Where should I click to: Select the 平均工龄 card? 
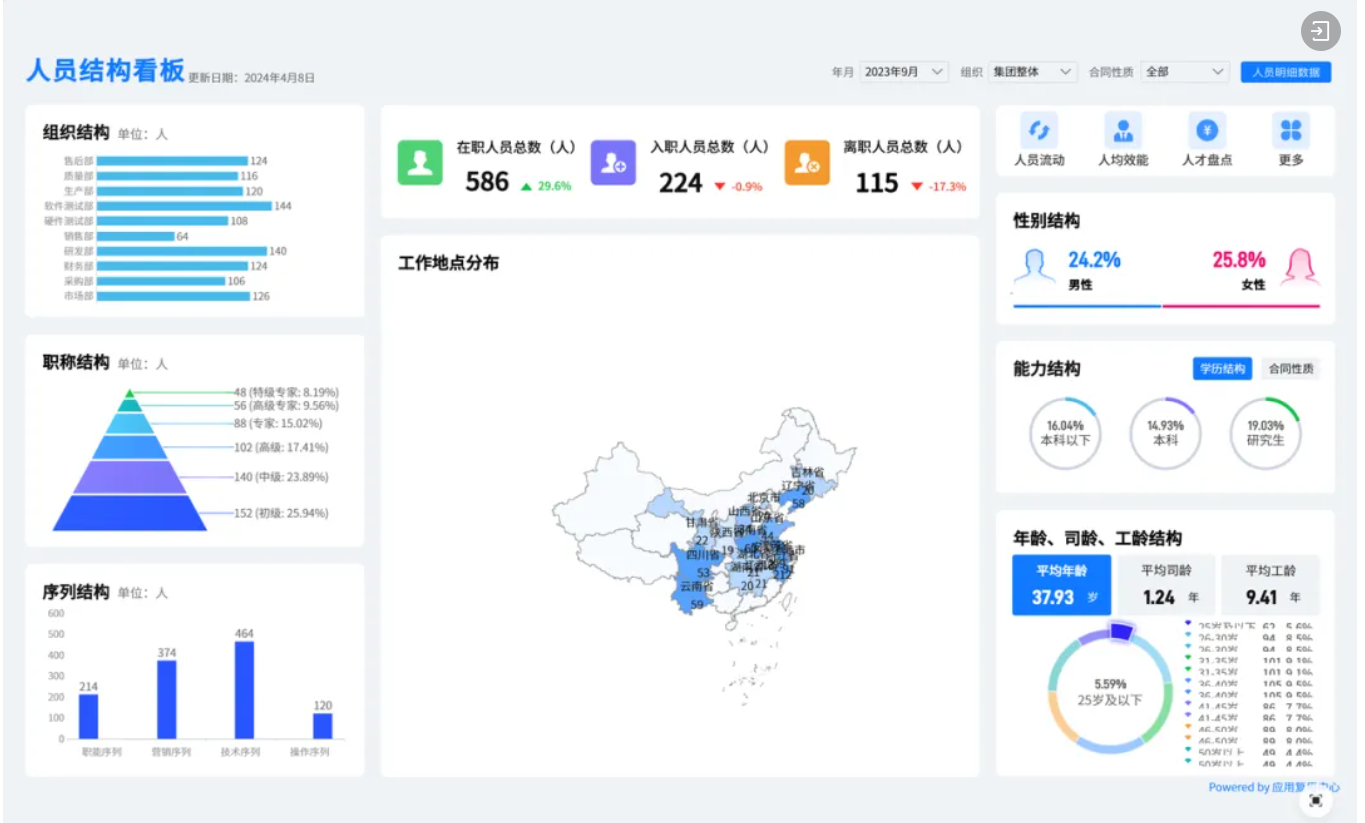coord(1270,585)
